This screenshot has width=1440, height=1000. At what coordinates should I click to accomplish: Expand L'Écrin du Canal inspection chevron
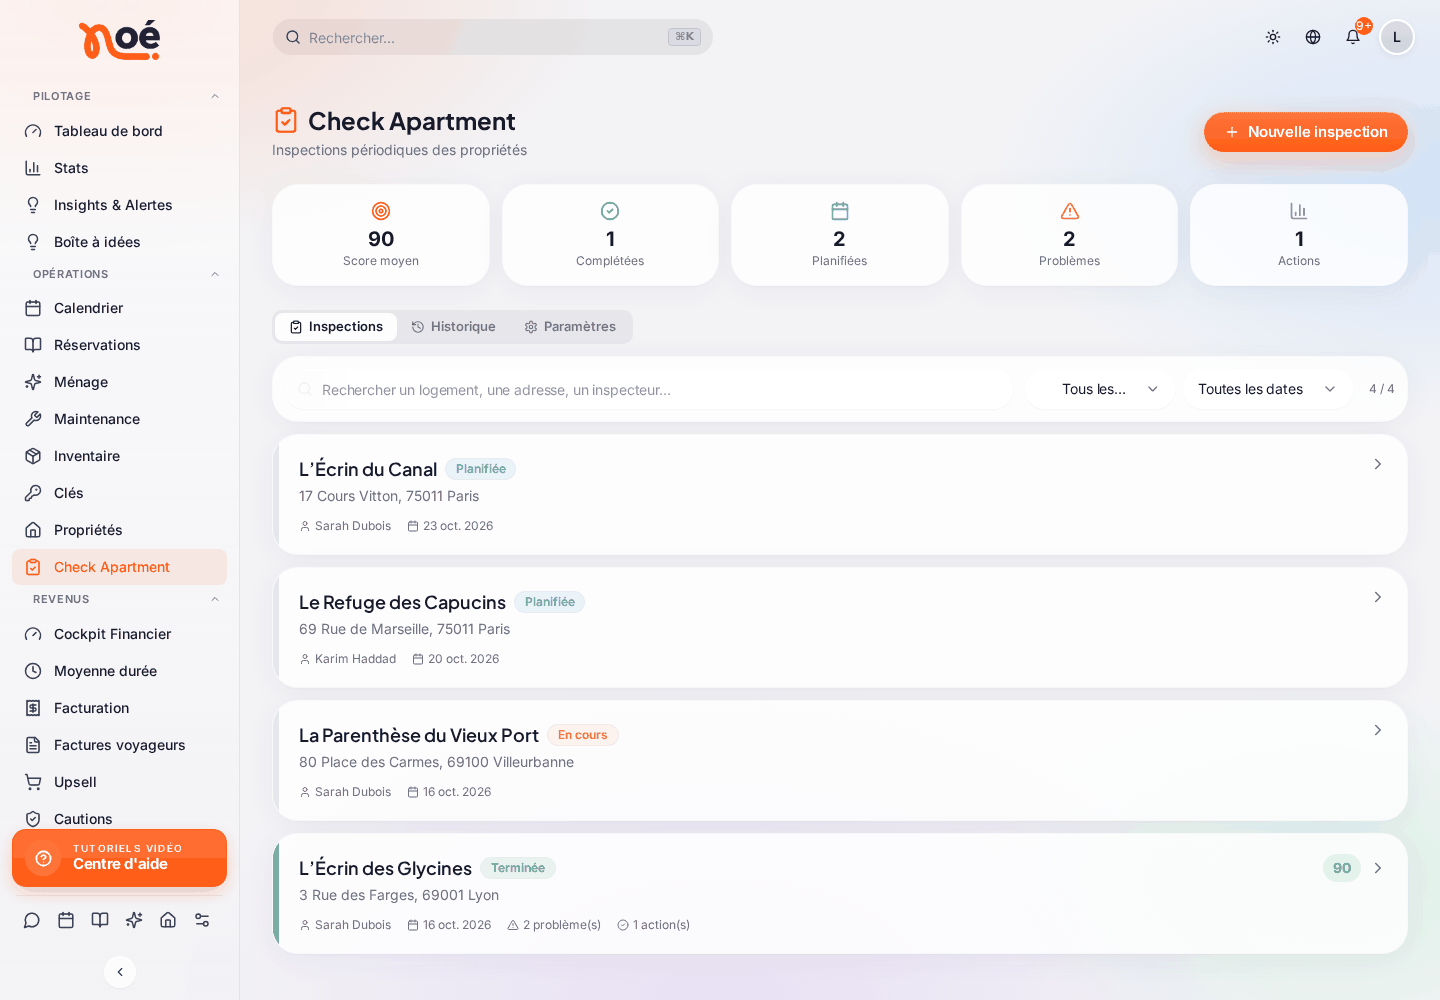point(1378,464)
